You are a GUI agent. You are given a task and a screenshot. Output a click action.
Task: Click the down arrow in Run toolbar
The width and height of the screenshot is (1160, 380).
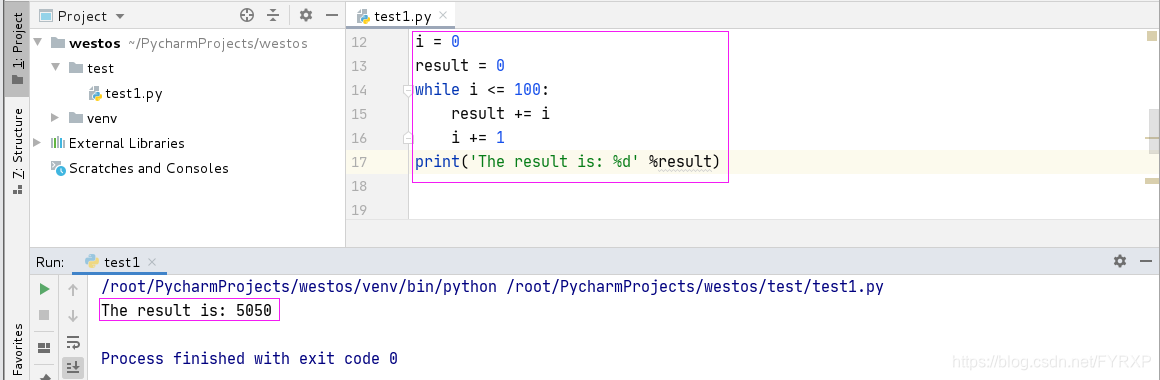[72, 316]
